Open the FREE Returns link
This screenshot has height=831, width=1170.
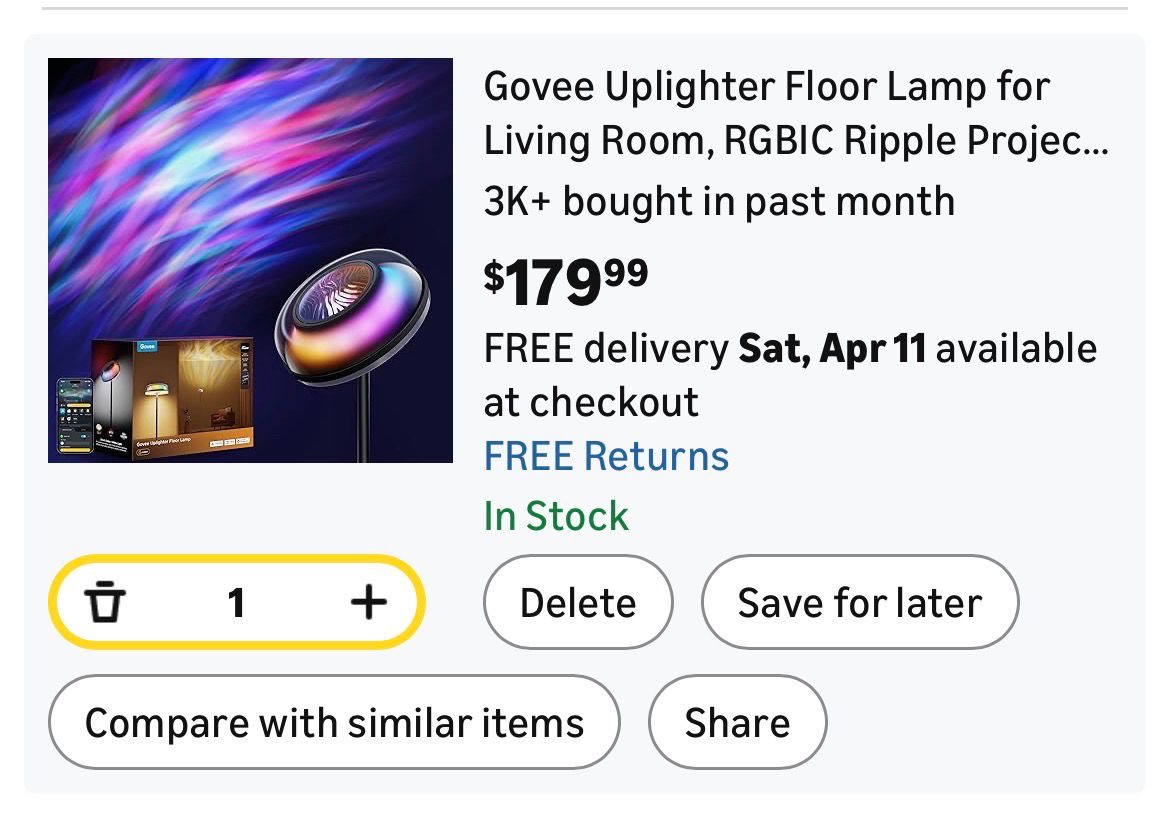pos(606,457)
